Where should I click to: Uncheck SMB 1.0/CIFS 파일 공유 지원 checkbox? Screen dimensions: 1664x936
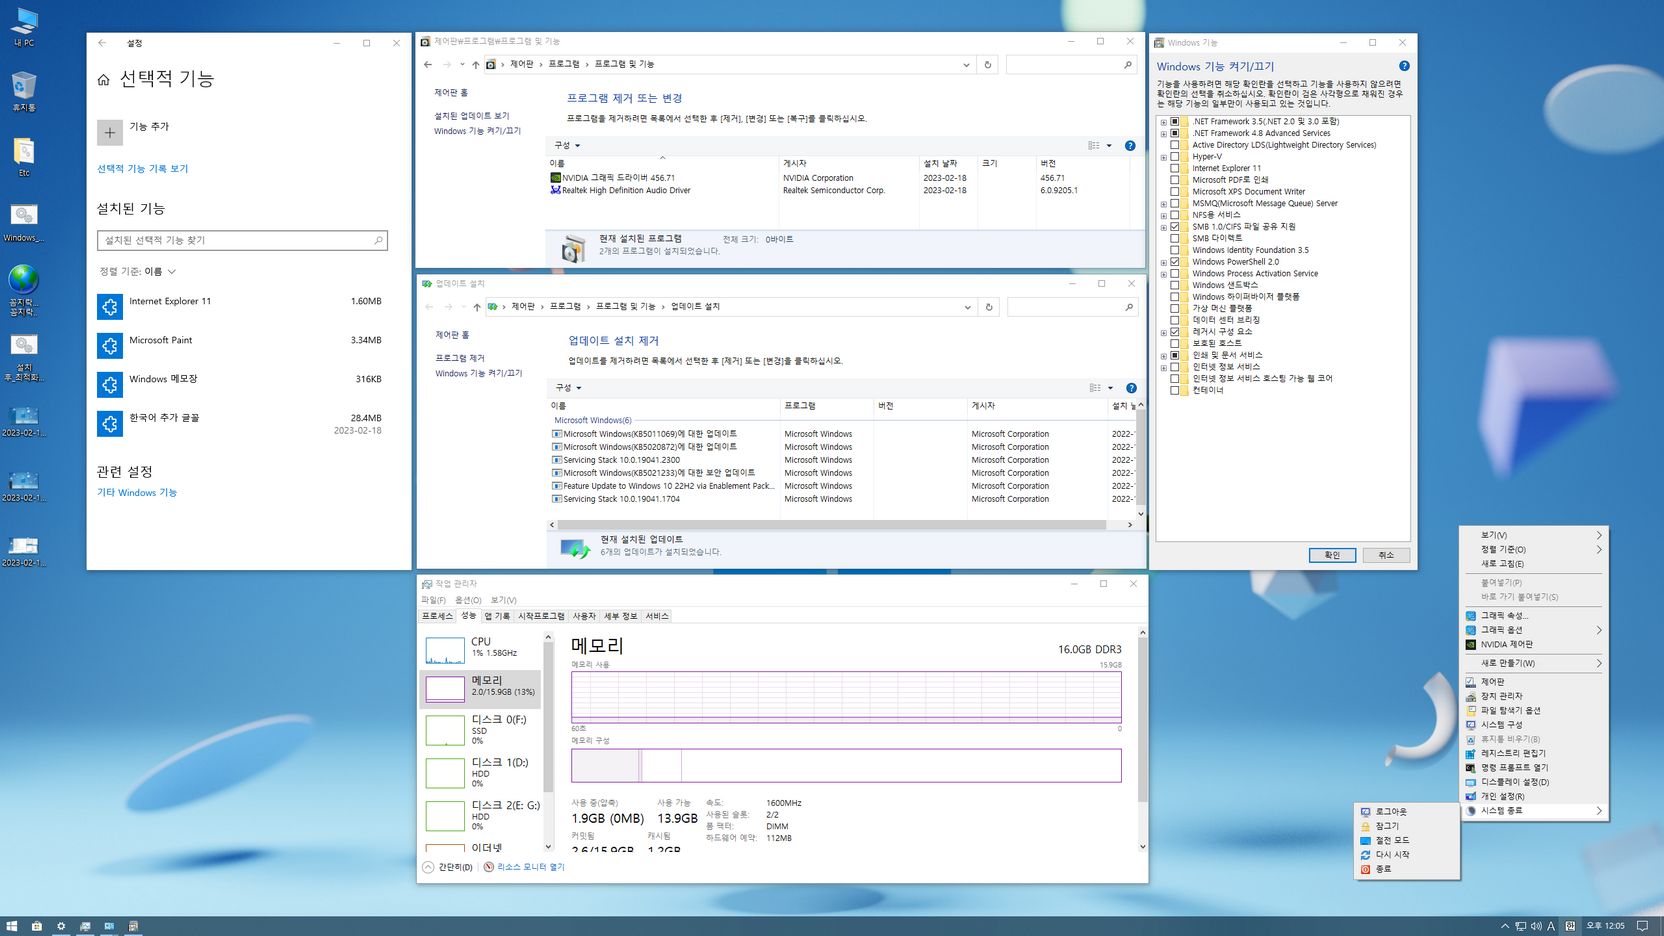coord(1175,227)
